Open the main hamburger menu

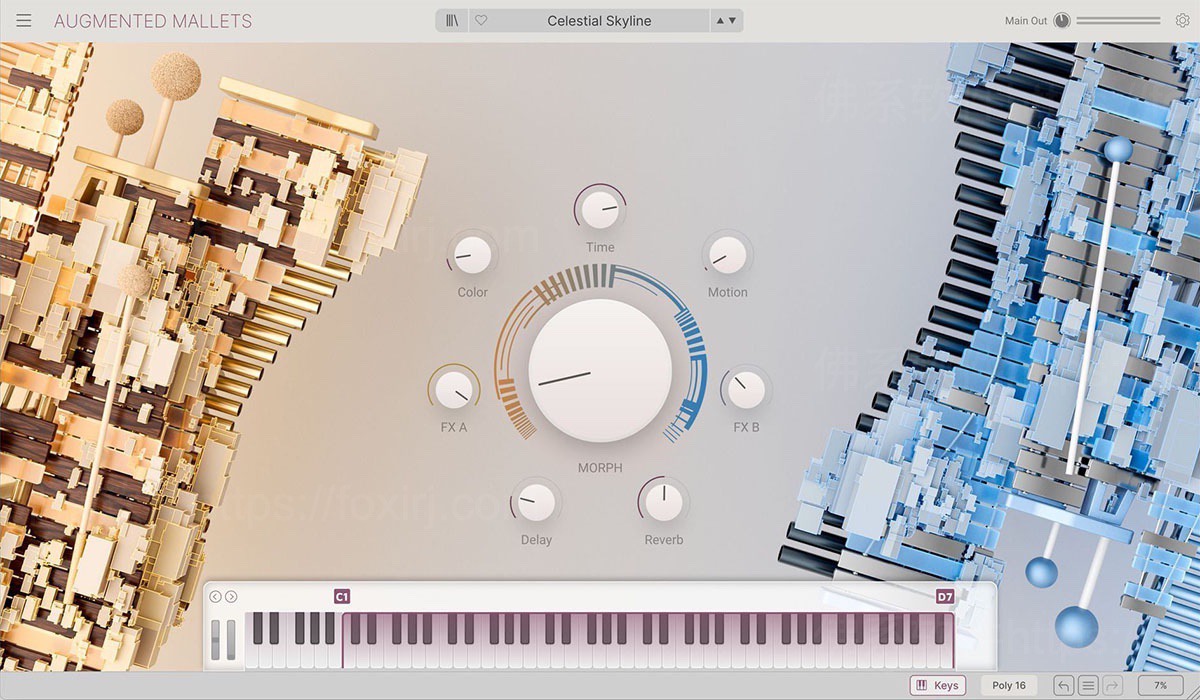pyautogui.click(x=23, y=19)
